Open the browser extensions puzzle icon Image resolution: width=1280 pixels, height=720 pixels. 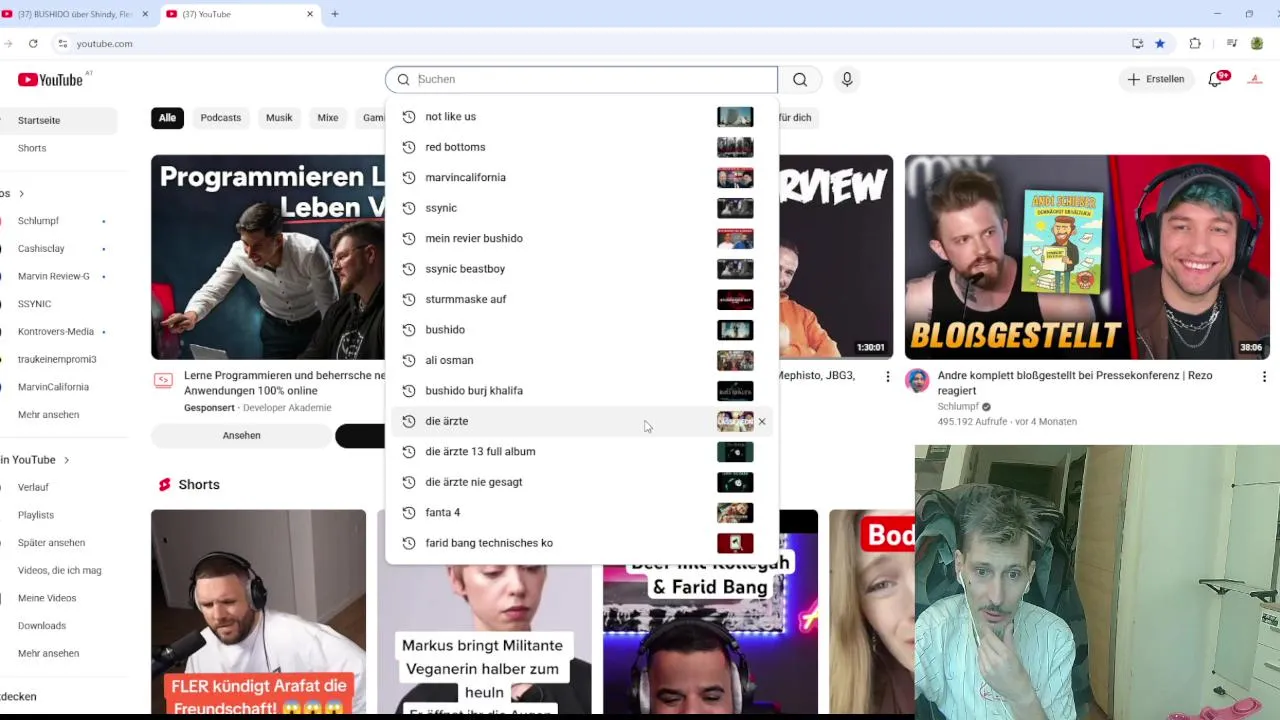point(1195,43)
